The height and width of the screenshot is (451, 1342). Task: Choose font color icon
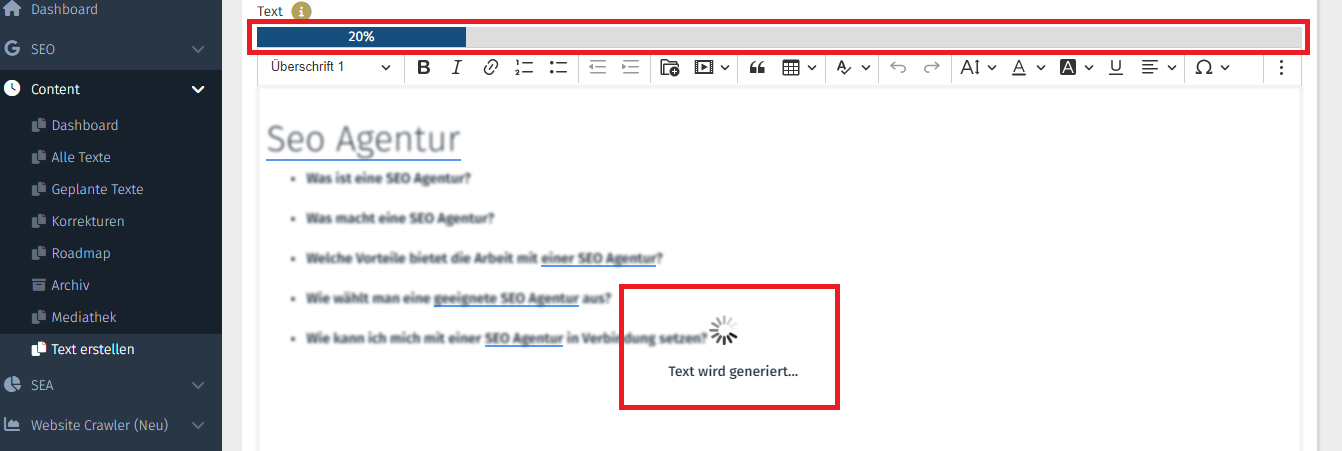coord(1018,67)
